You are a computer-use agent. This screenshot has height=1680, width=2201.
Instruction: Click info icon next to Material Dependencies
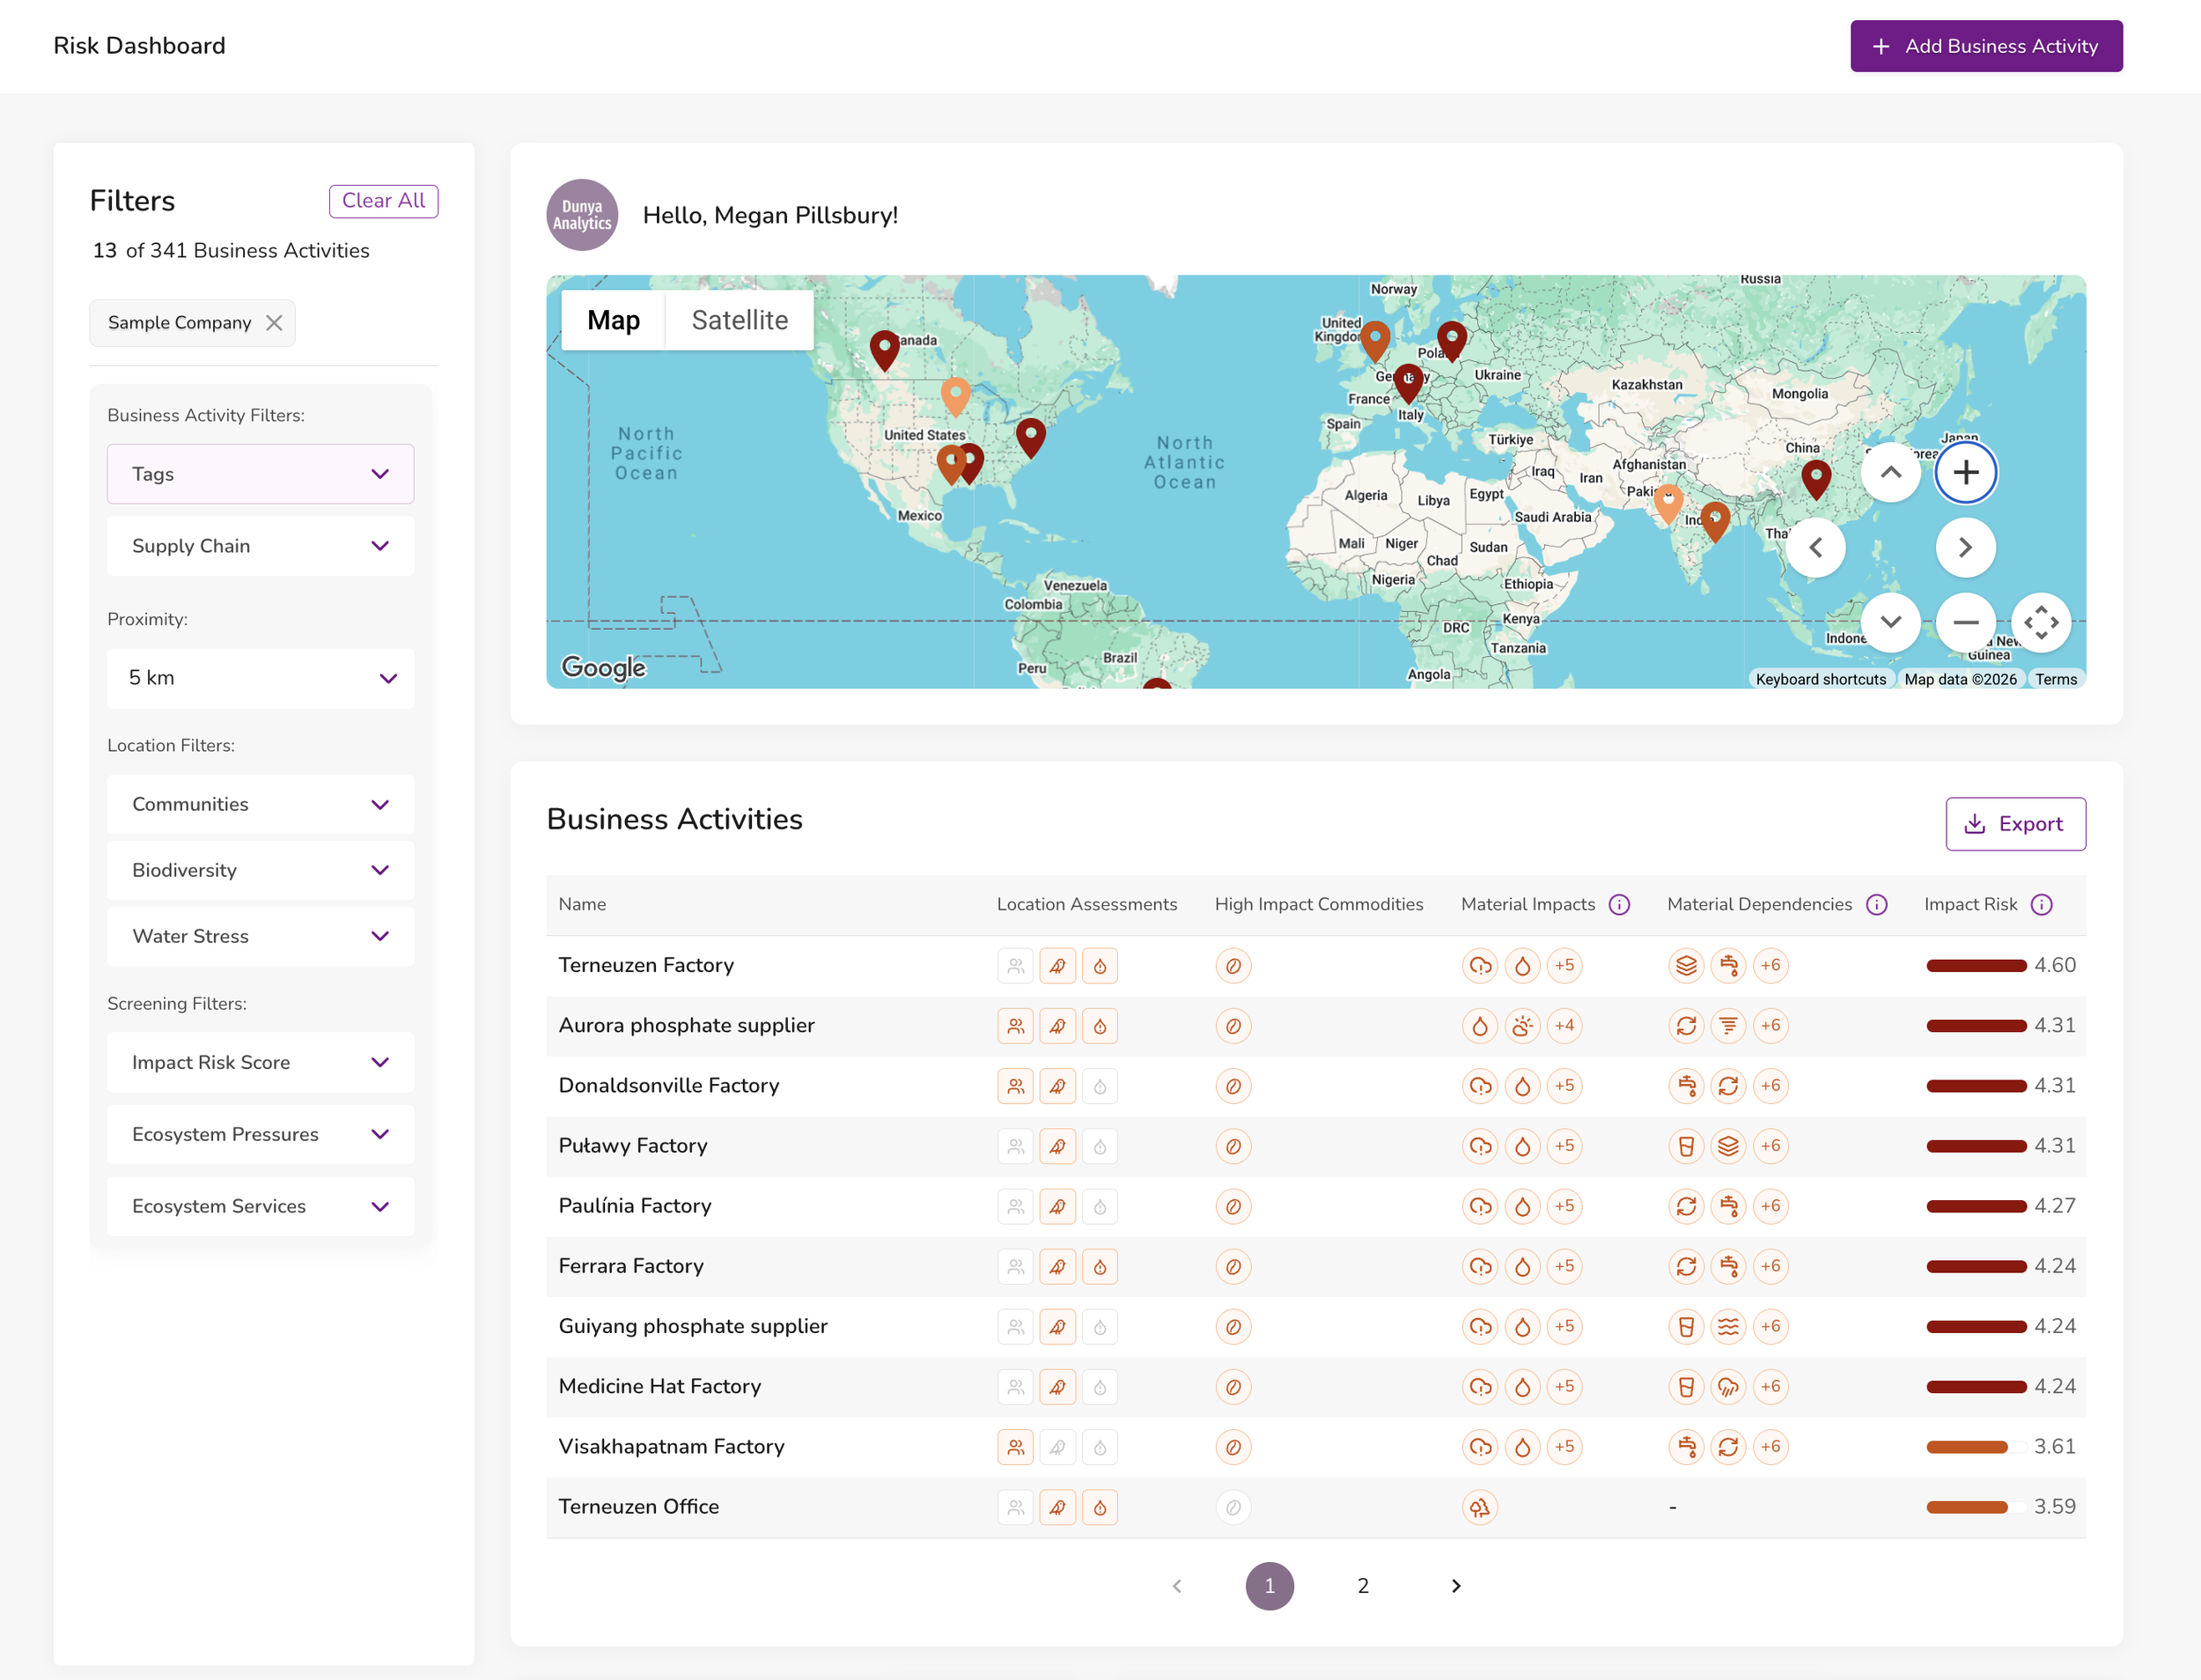pyautogui.click(x=1877, y=904)
